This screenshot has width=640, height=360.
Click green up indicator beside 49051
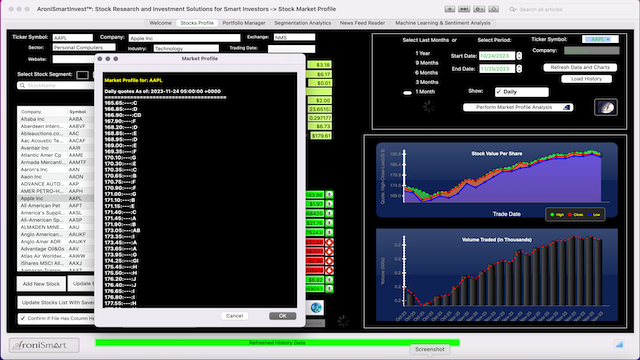click(329, 289)
